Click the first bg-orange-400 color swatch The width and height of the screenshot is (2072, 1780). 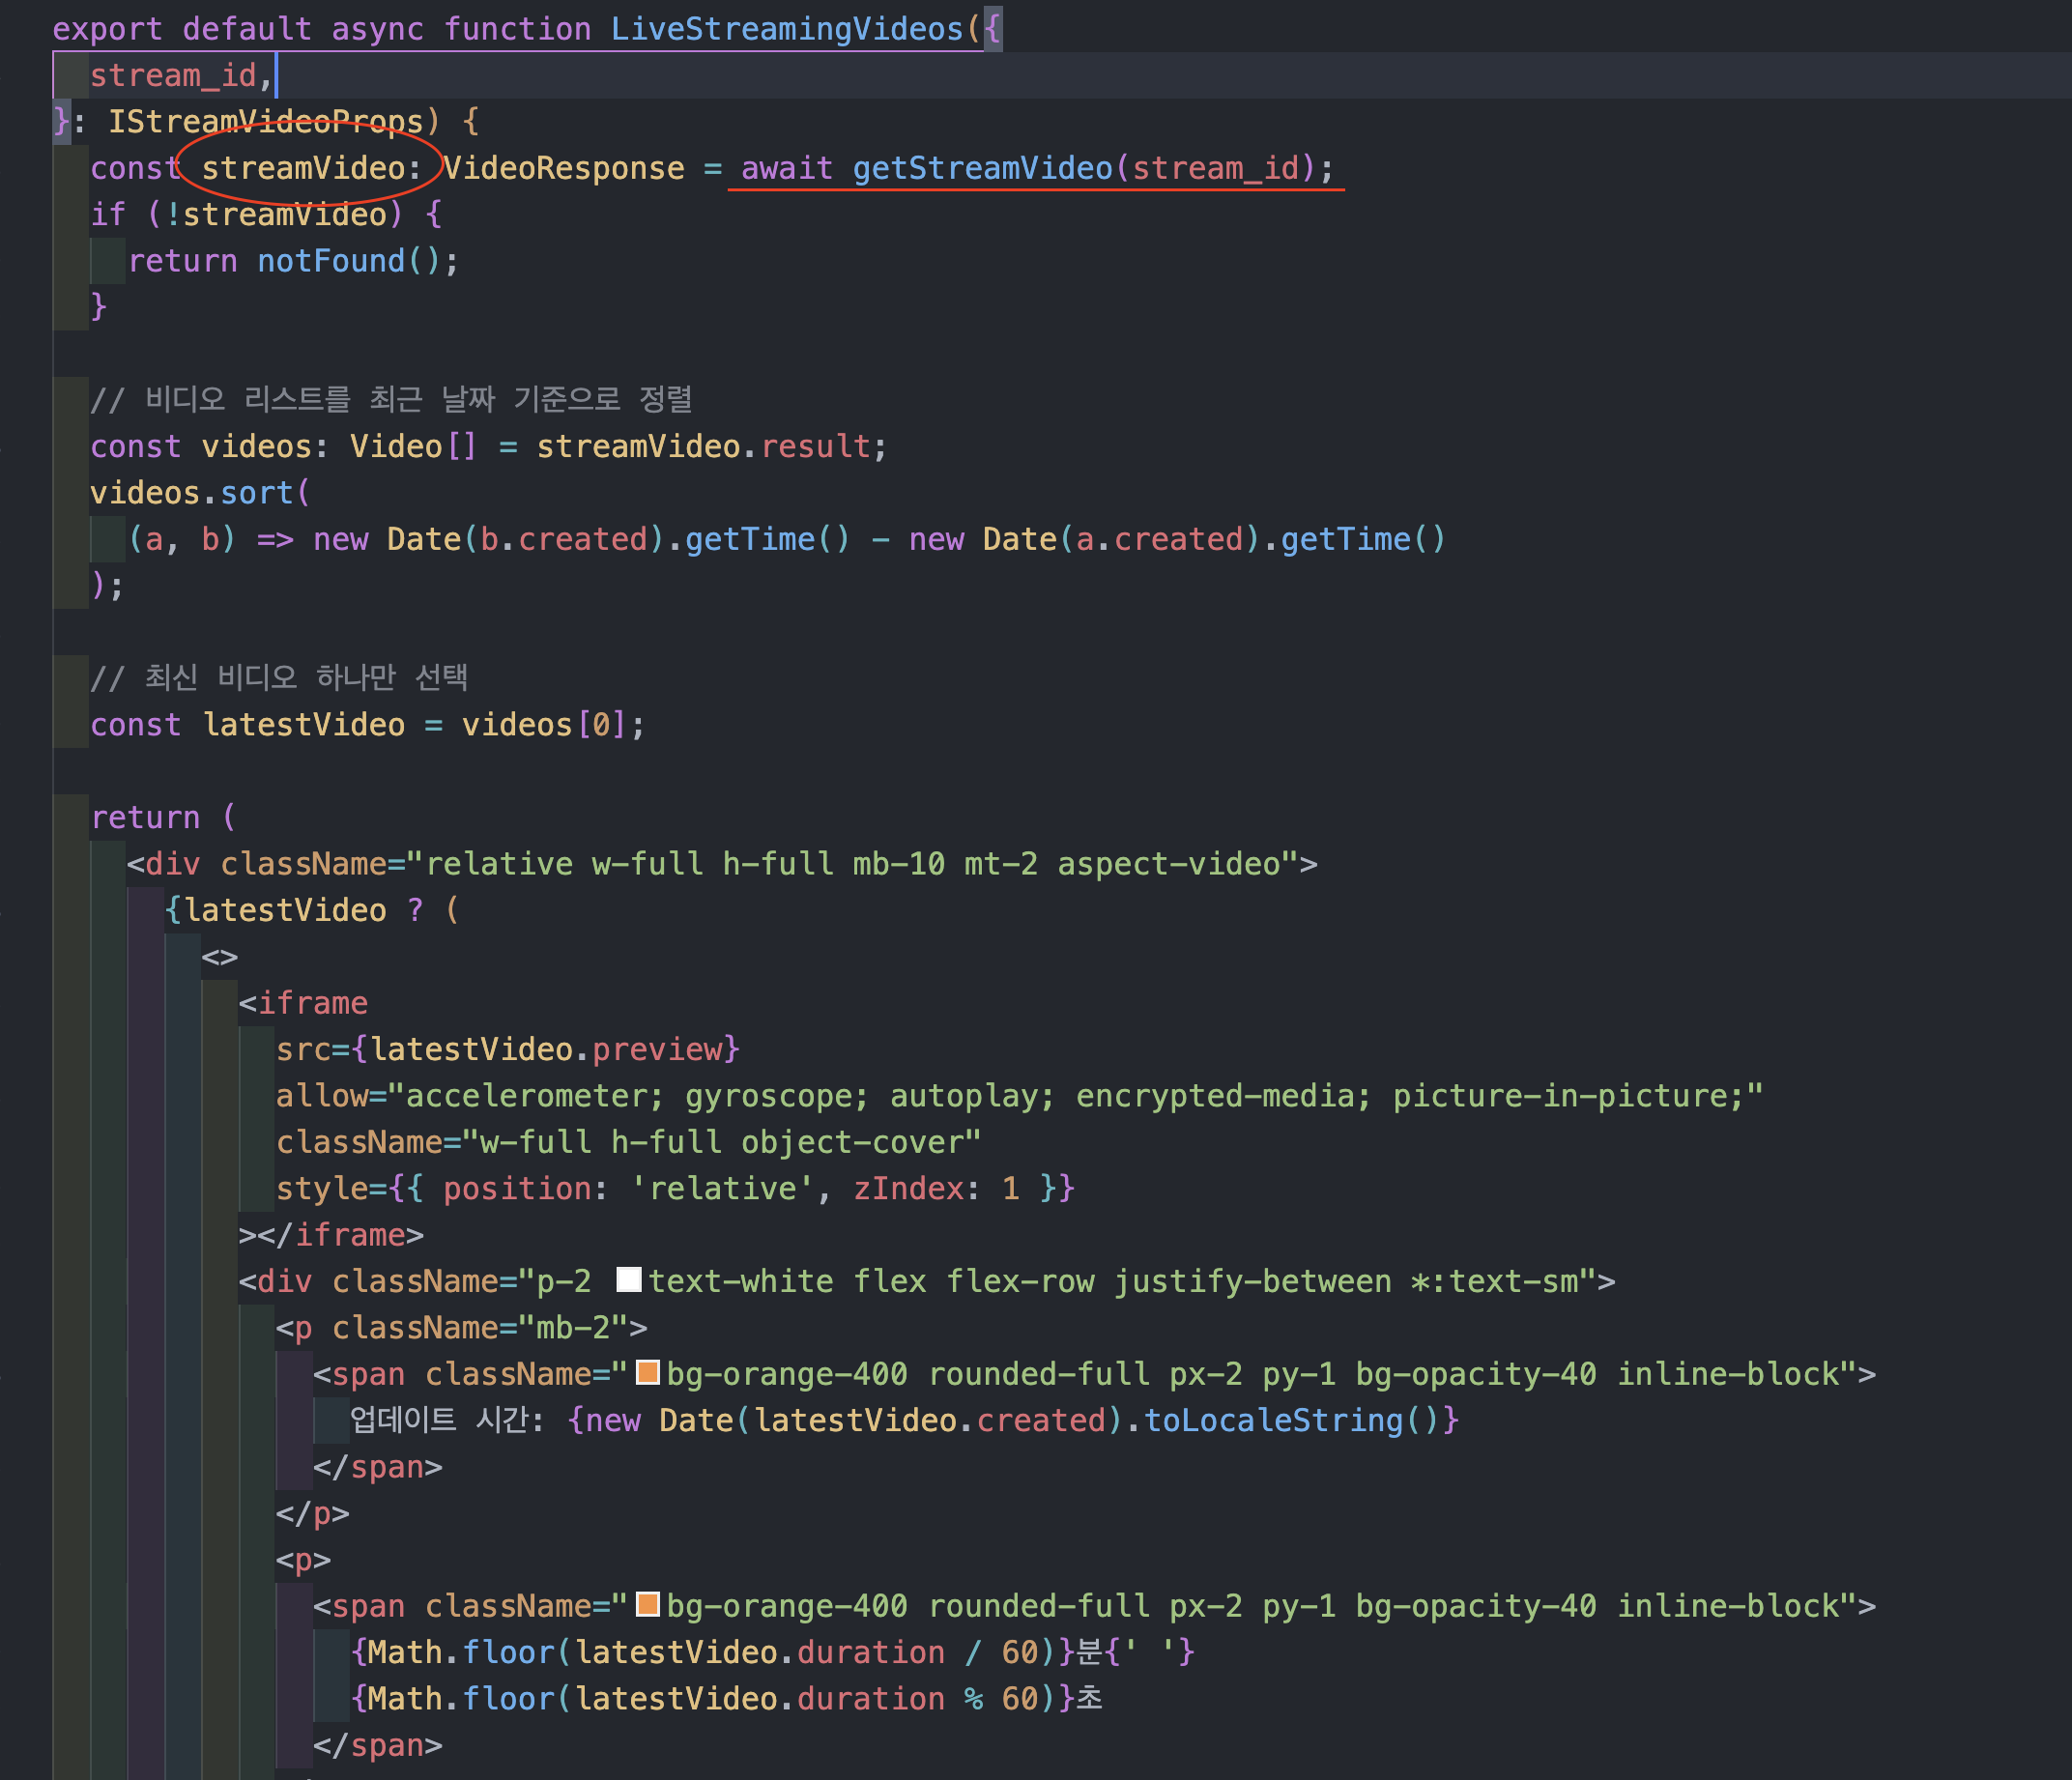click(x=648, y=1372)
